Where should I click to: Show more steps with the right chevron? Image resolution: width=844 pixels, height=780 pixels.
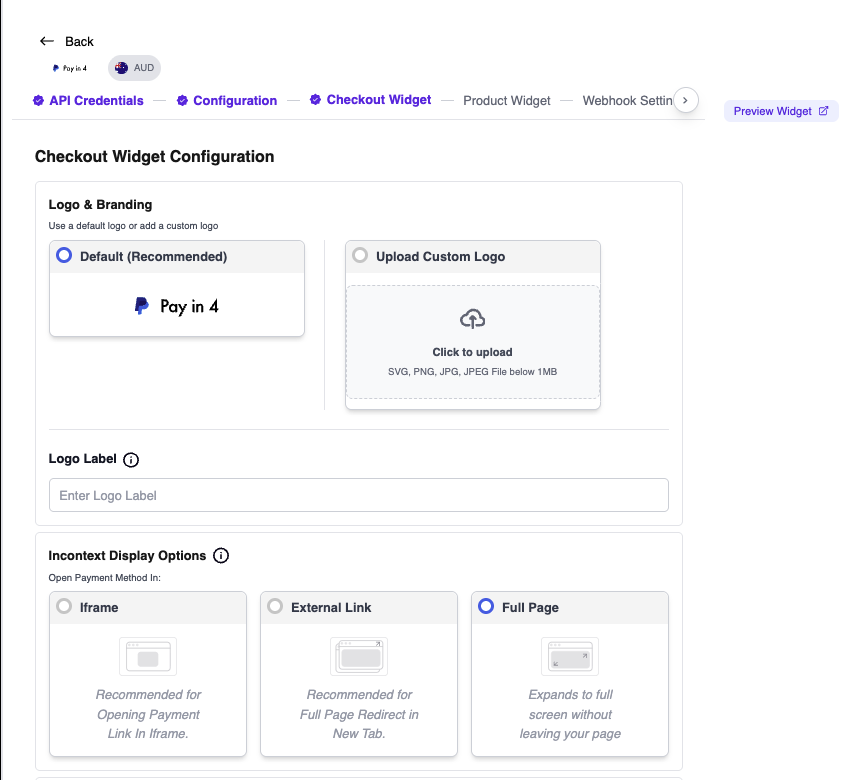[x=685, y=101]
